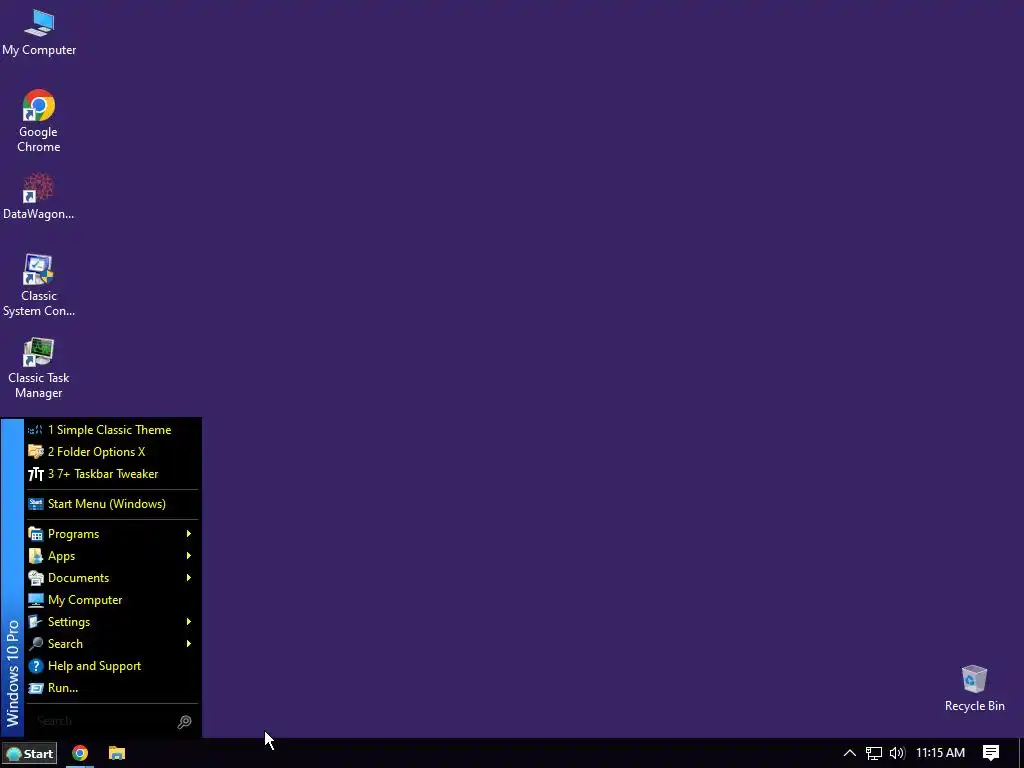Click the Start Menu (Windows) icon
Viewport: 1024px width, 768px height.
point(36,504)
